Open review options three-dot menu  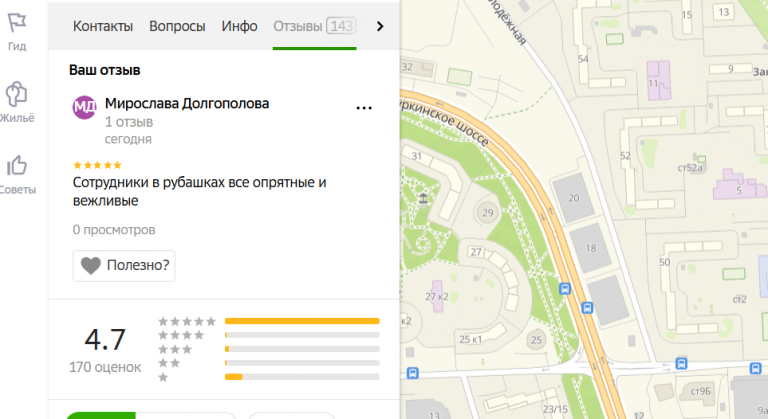pos(364,108)
